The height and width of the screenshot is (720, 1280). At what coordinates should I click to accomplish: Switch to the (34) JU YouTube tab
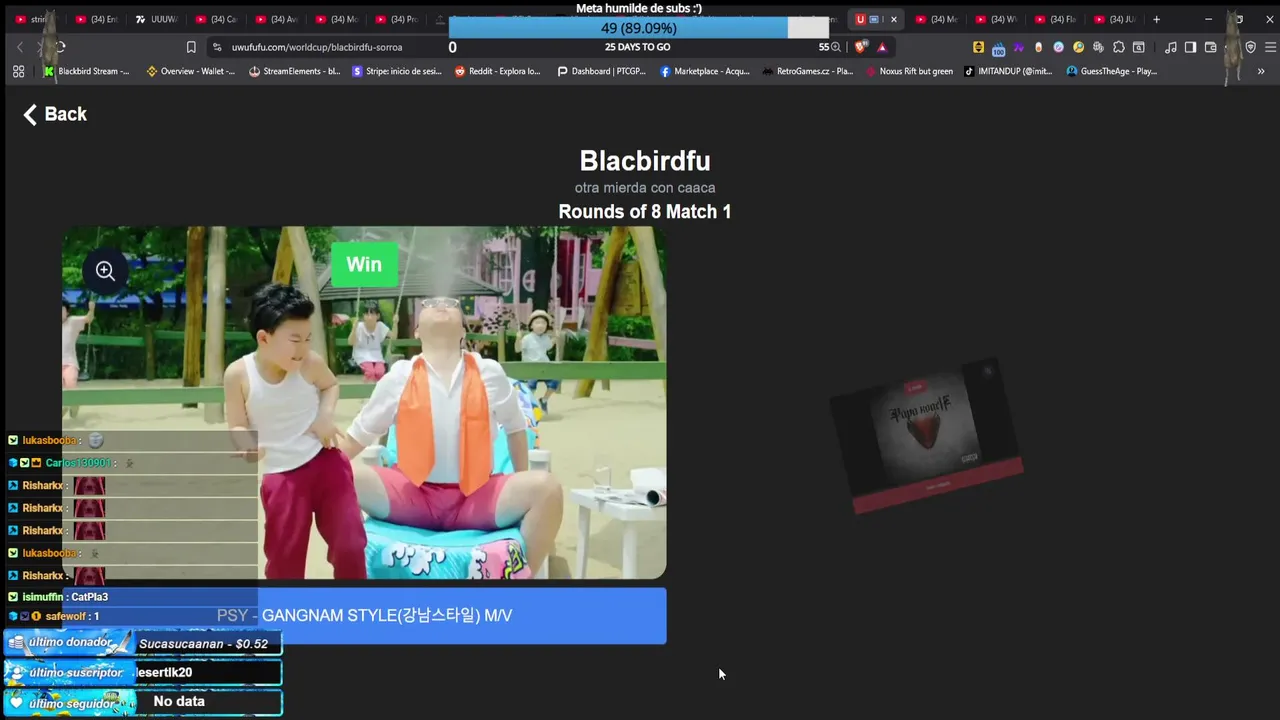coord(1116,19)
